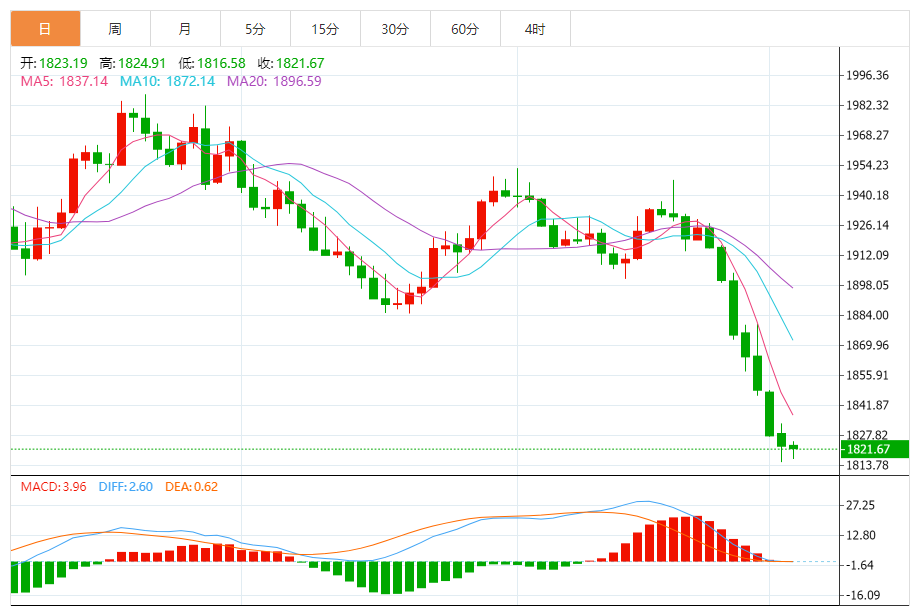Click the 1926.14 price axis label
The image size is (921, 606).
(867, 225)
